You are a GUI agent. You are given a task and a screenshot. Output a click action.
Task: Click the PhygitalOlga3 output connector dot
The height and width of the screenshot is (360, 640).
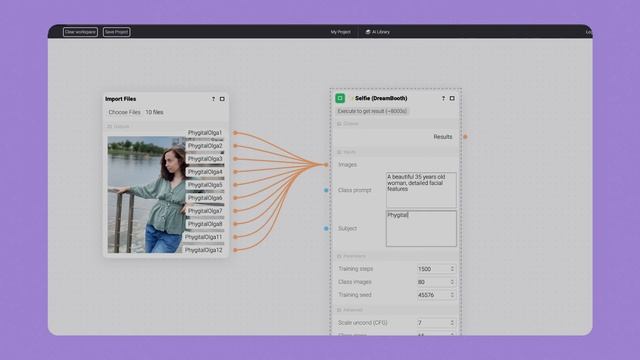tap(235, 159)
